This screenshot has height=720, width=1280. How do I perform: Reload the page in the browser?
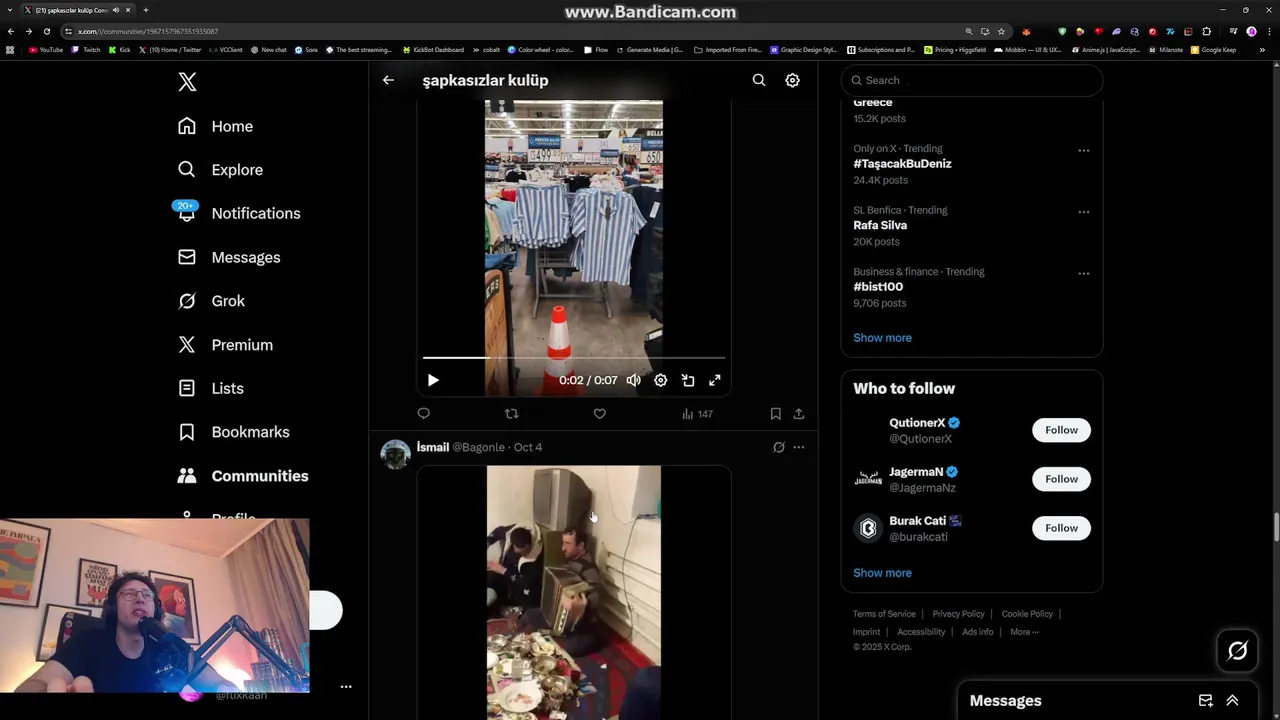point(46,31)
